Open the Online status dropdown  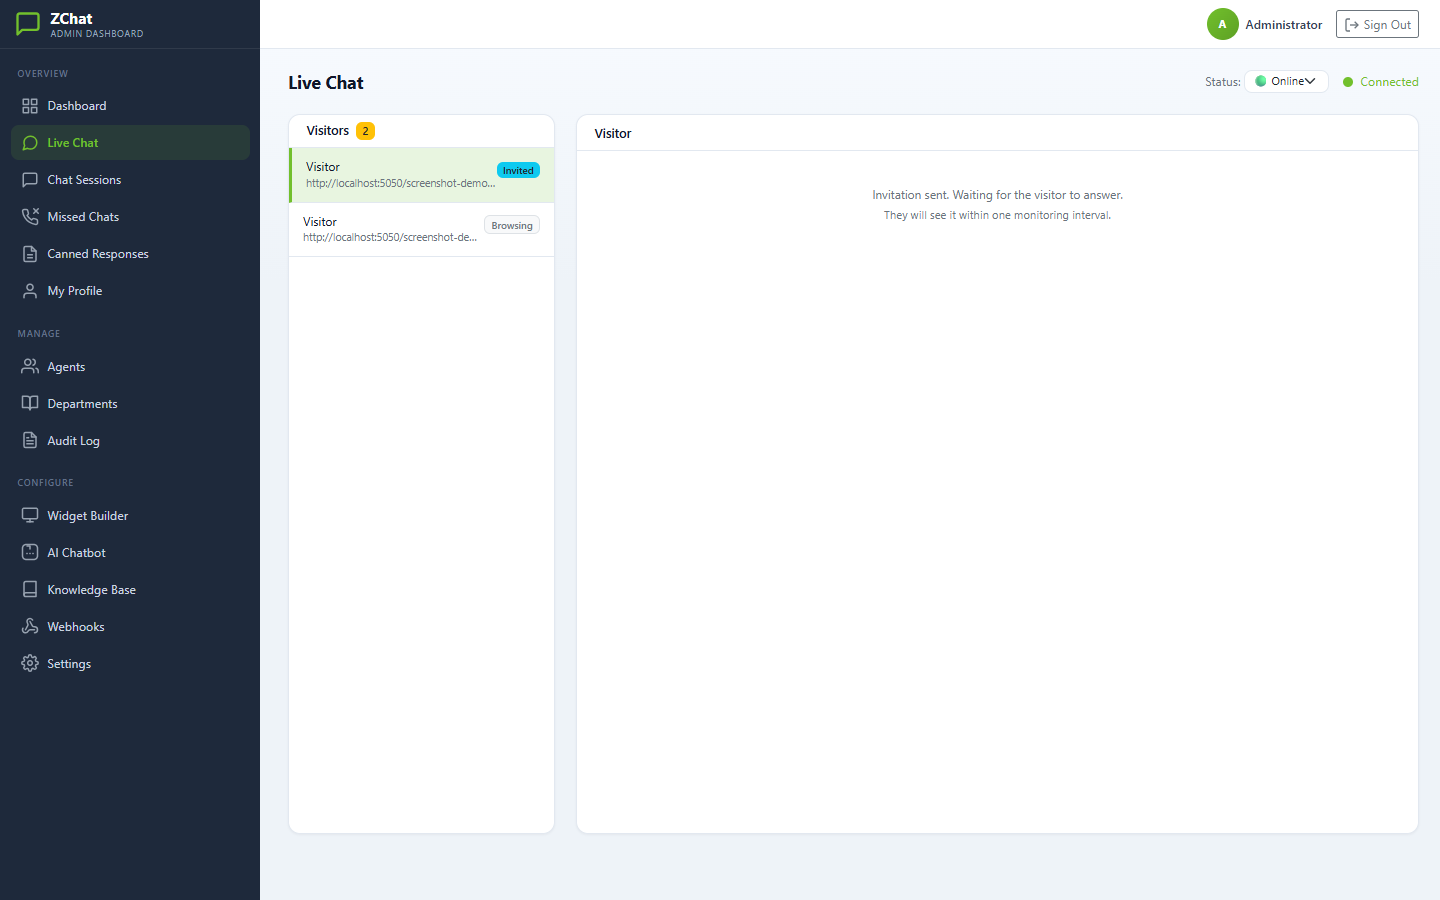1286,82
